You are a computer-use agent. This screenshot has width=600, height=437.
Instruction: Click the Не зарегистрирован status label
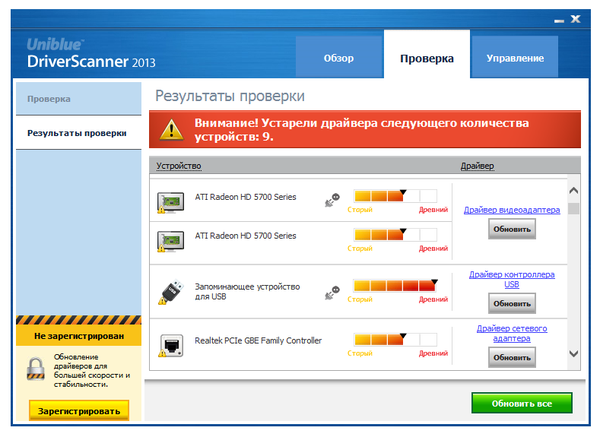[79, 336]
